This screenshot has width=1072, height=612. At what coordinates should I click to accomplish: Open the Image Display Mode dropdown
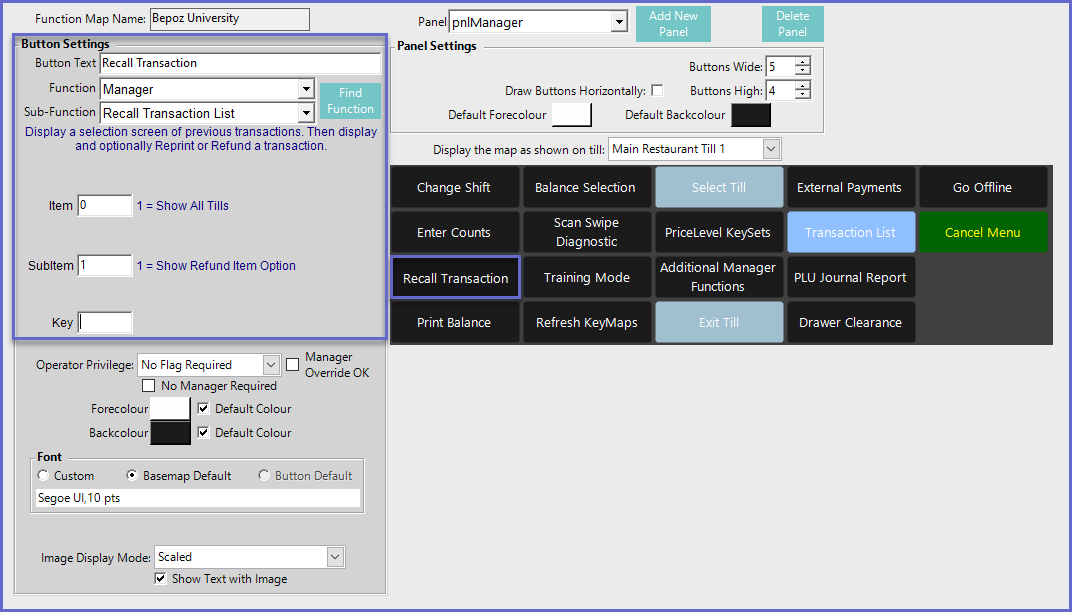click(x=335, y=557)
